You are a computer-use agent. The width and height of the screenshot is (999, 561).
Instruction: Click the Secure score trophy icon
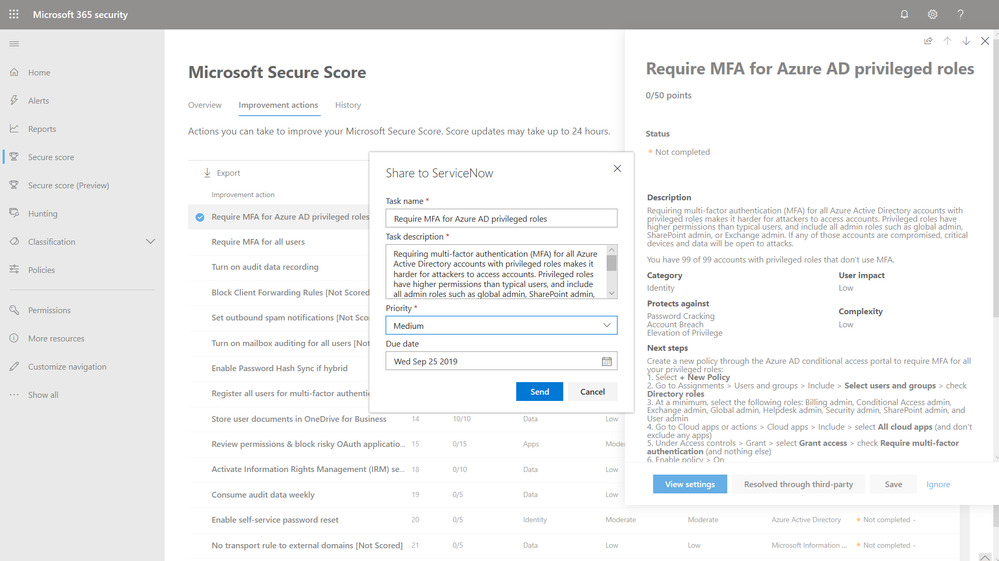click(14, 157)
